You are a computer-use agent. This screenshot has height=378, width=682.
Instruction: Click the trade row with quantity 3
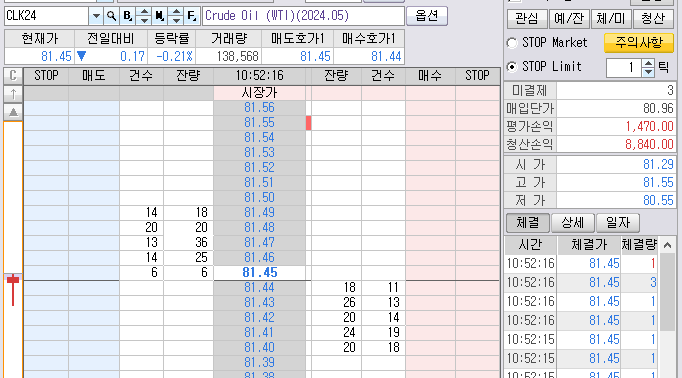point(582,283)
